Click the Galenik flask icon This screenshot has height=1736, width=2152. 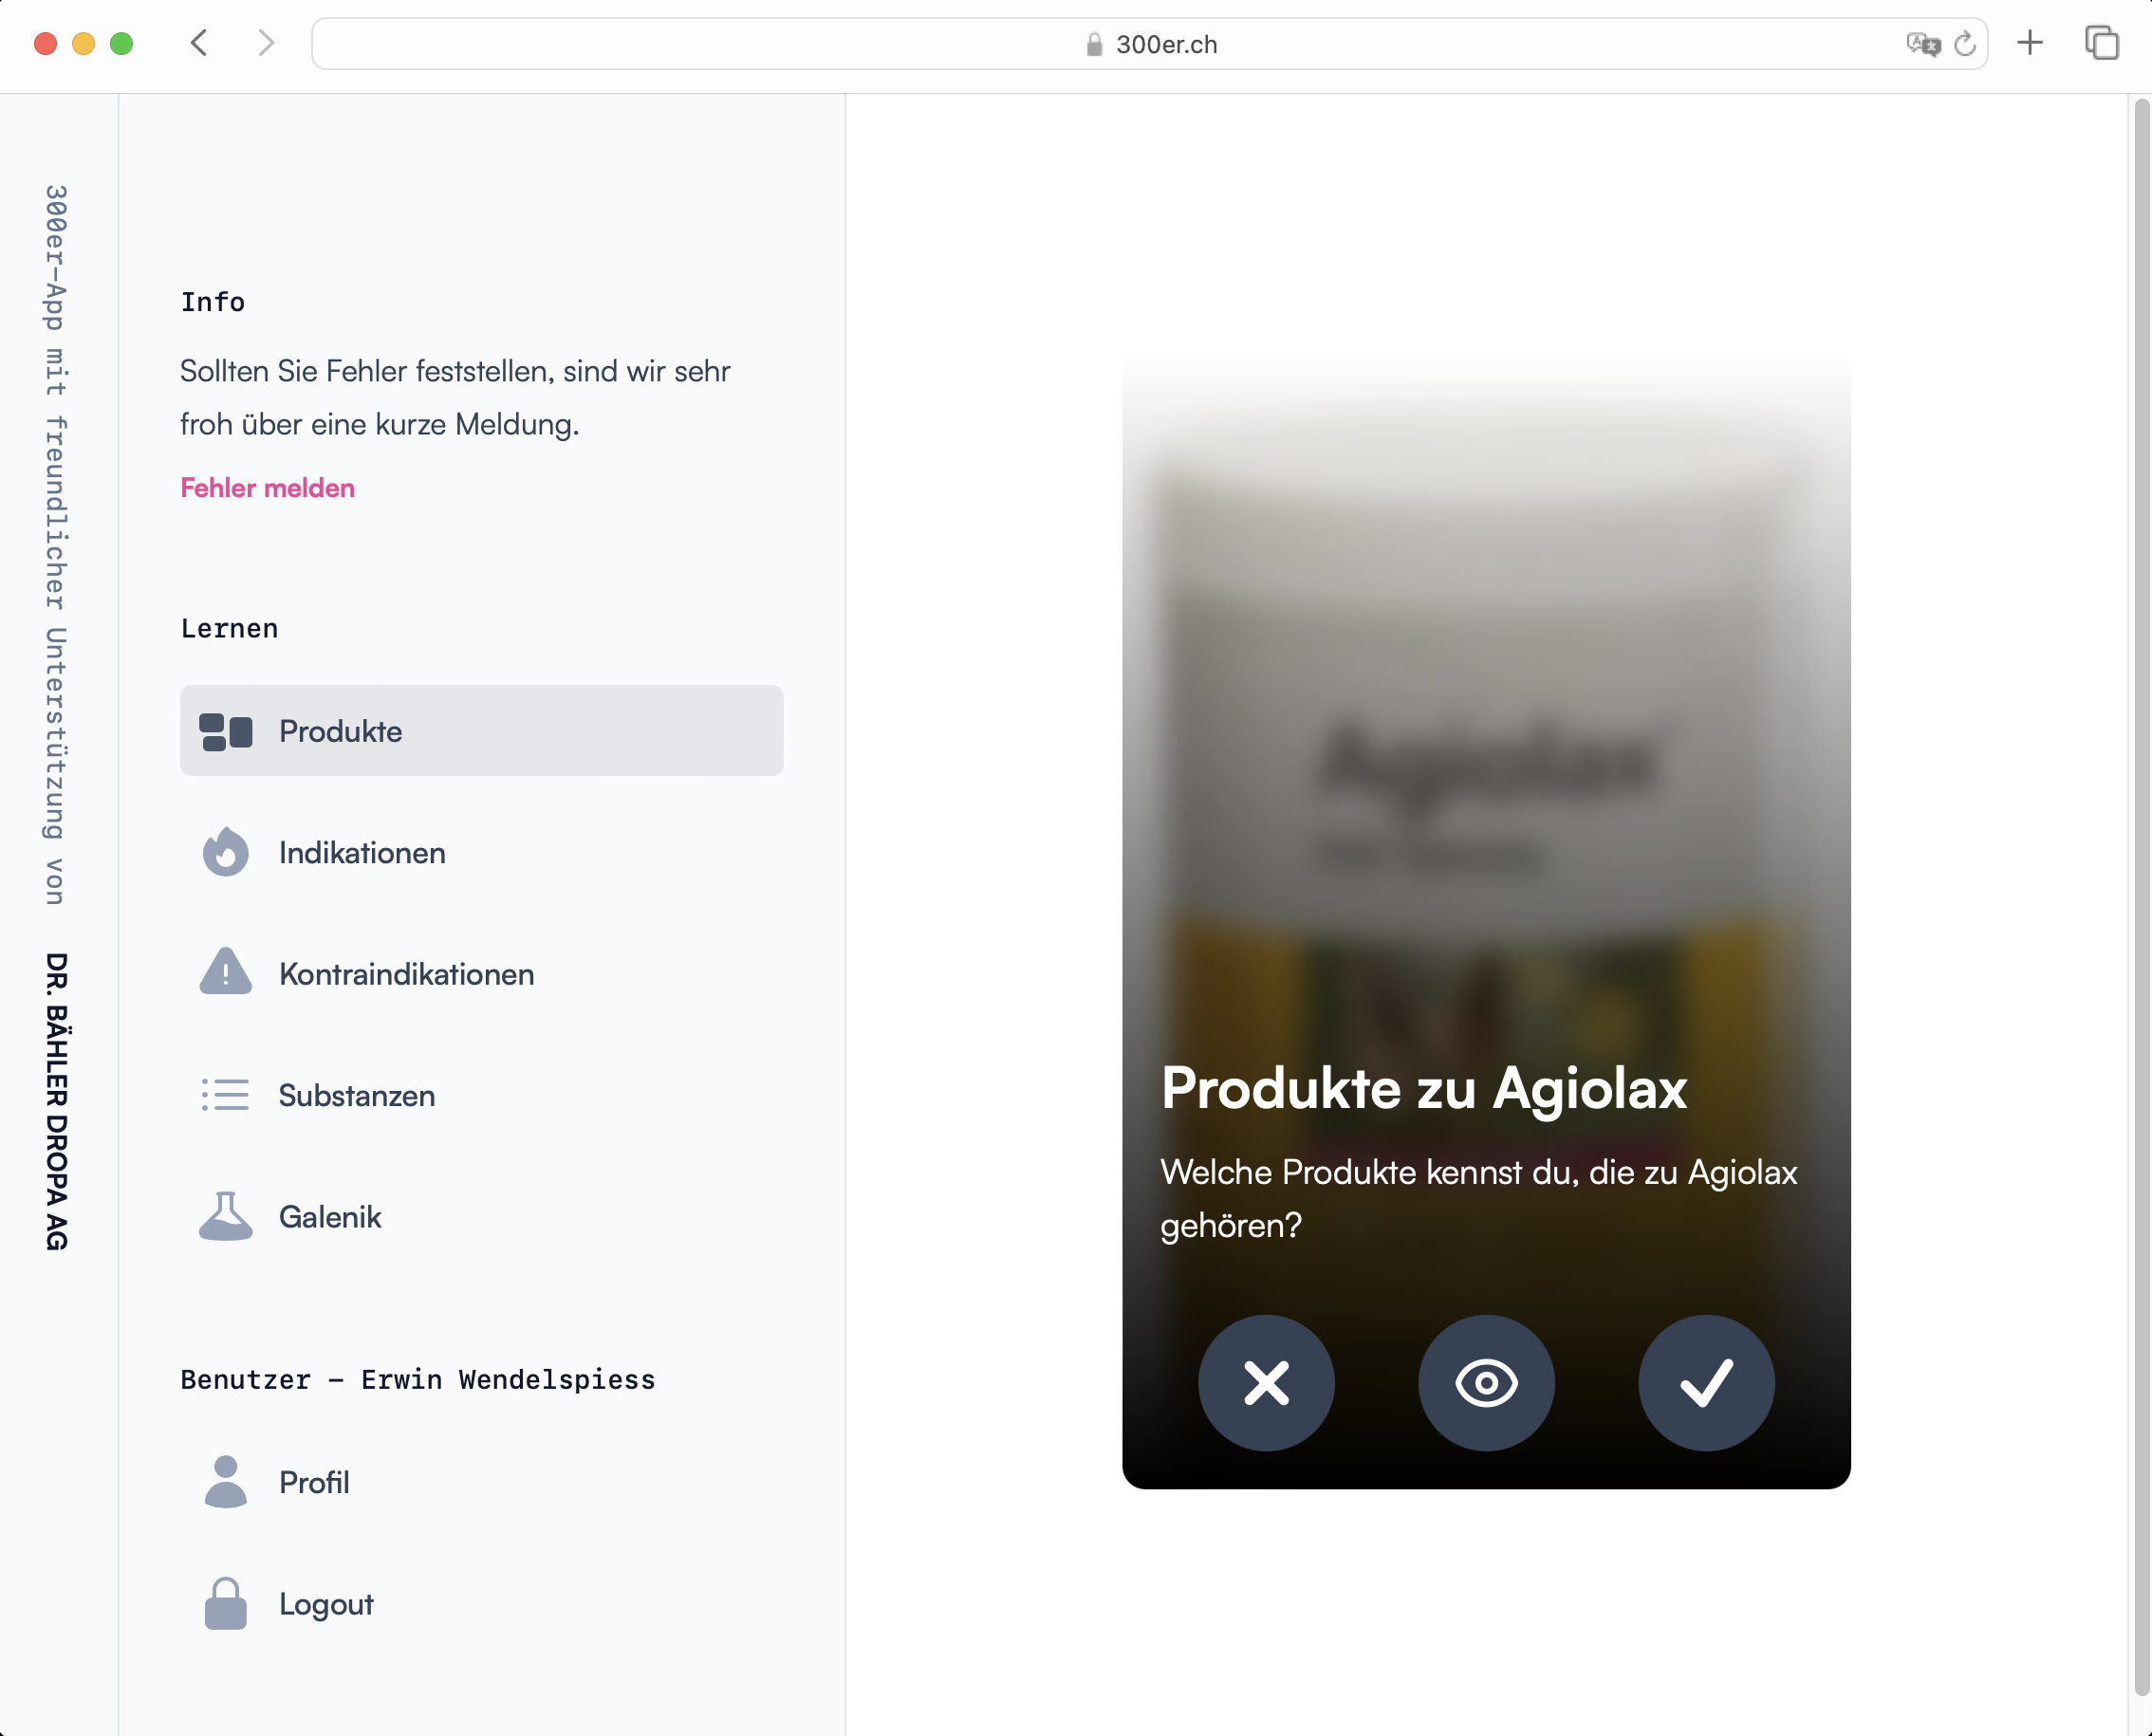coord(225,1216)
